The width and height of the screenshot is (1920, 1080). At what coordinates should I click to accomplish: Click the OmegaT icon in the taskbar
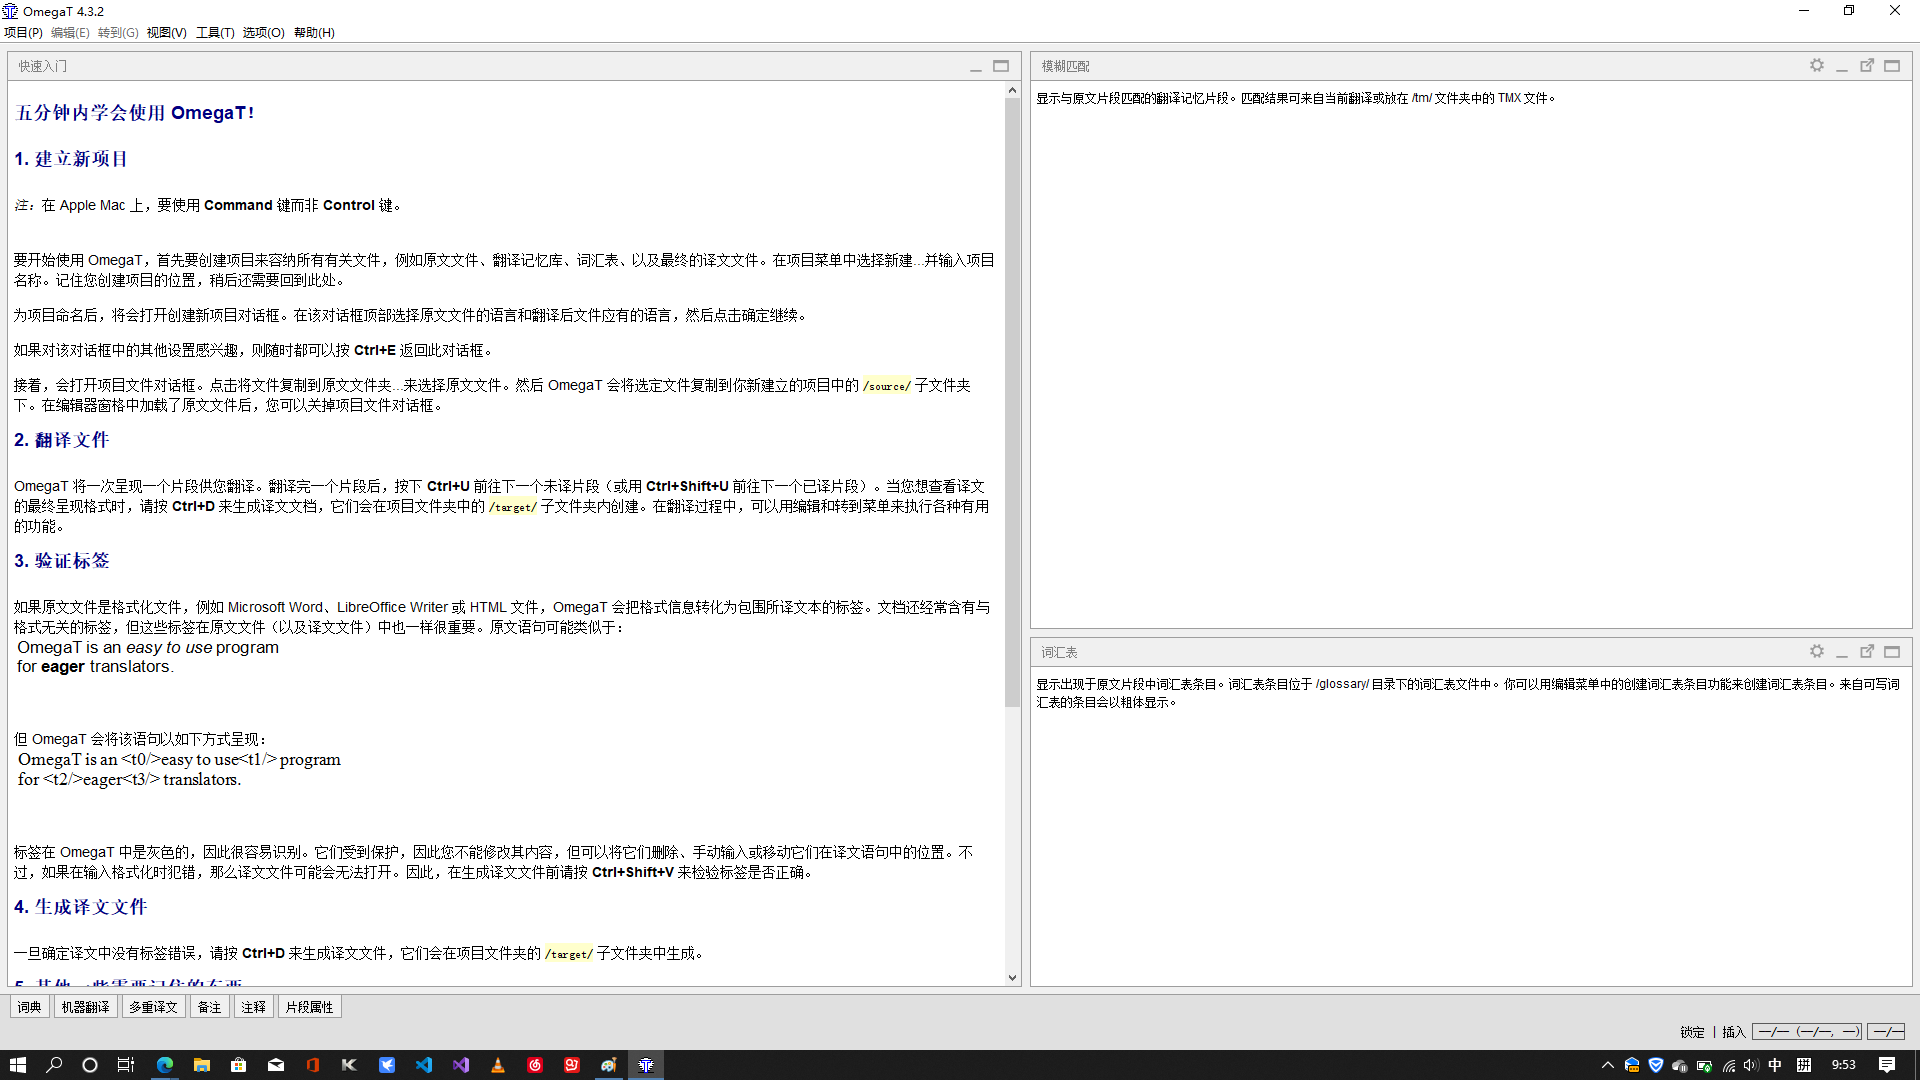pos(645,1065)
